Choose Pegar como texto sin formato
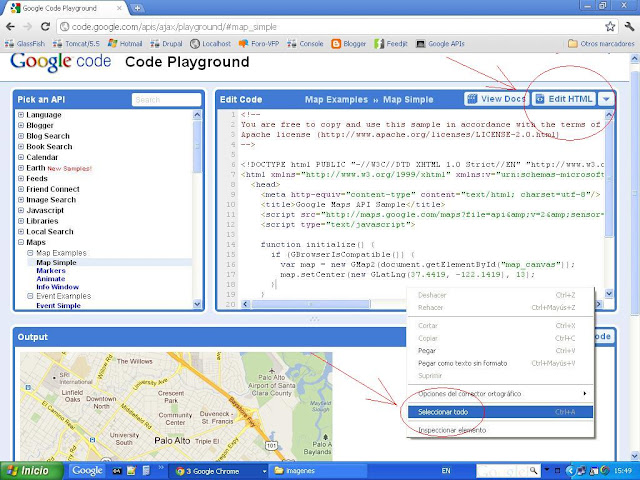 tap(500, 363)
